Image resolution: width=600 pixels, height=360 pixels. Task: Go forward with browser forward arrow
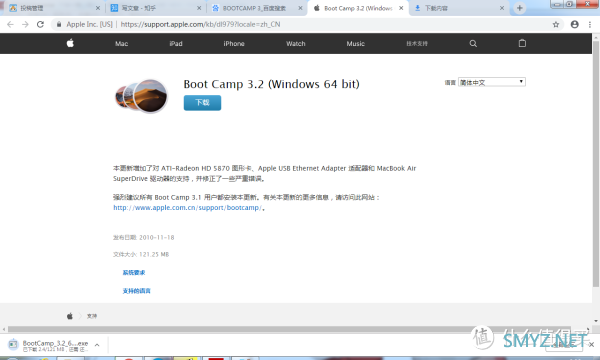tap(25, 24)
